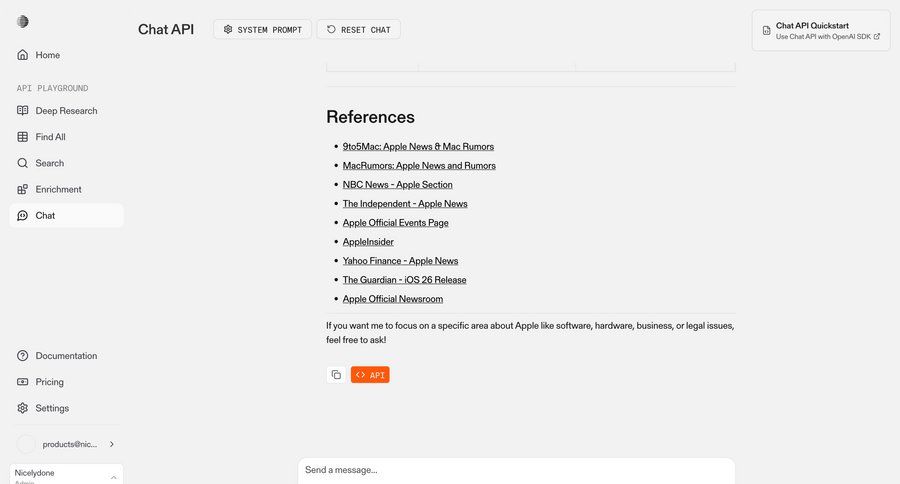Click the Pricing icon in sidebar

click(x=23, y=382)
